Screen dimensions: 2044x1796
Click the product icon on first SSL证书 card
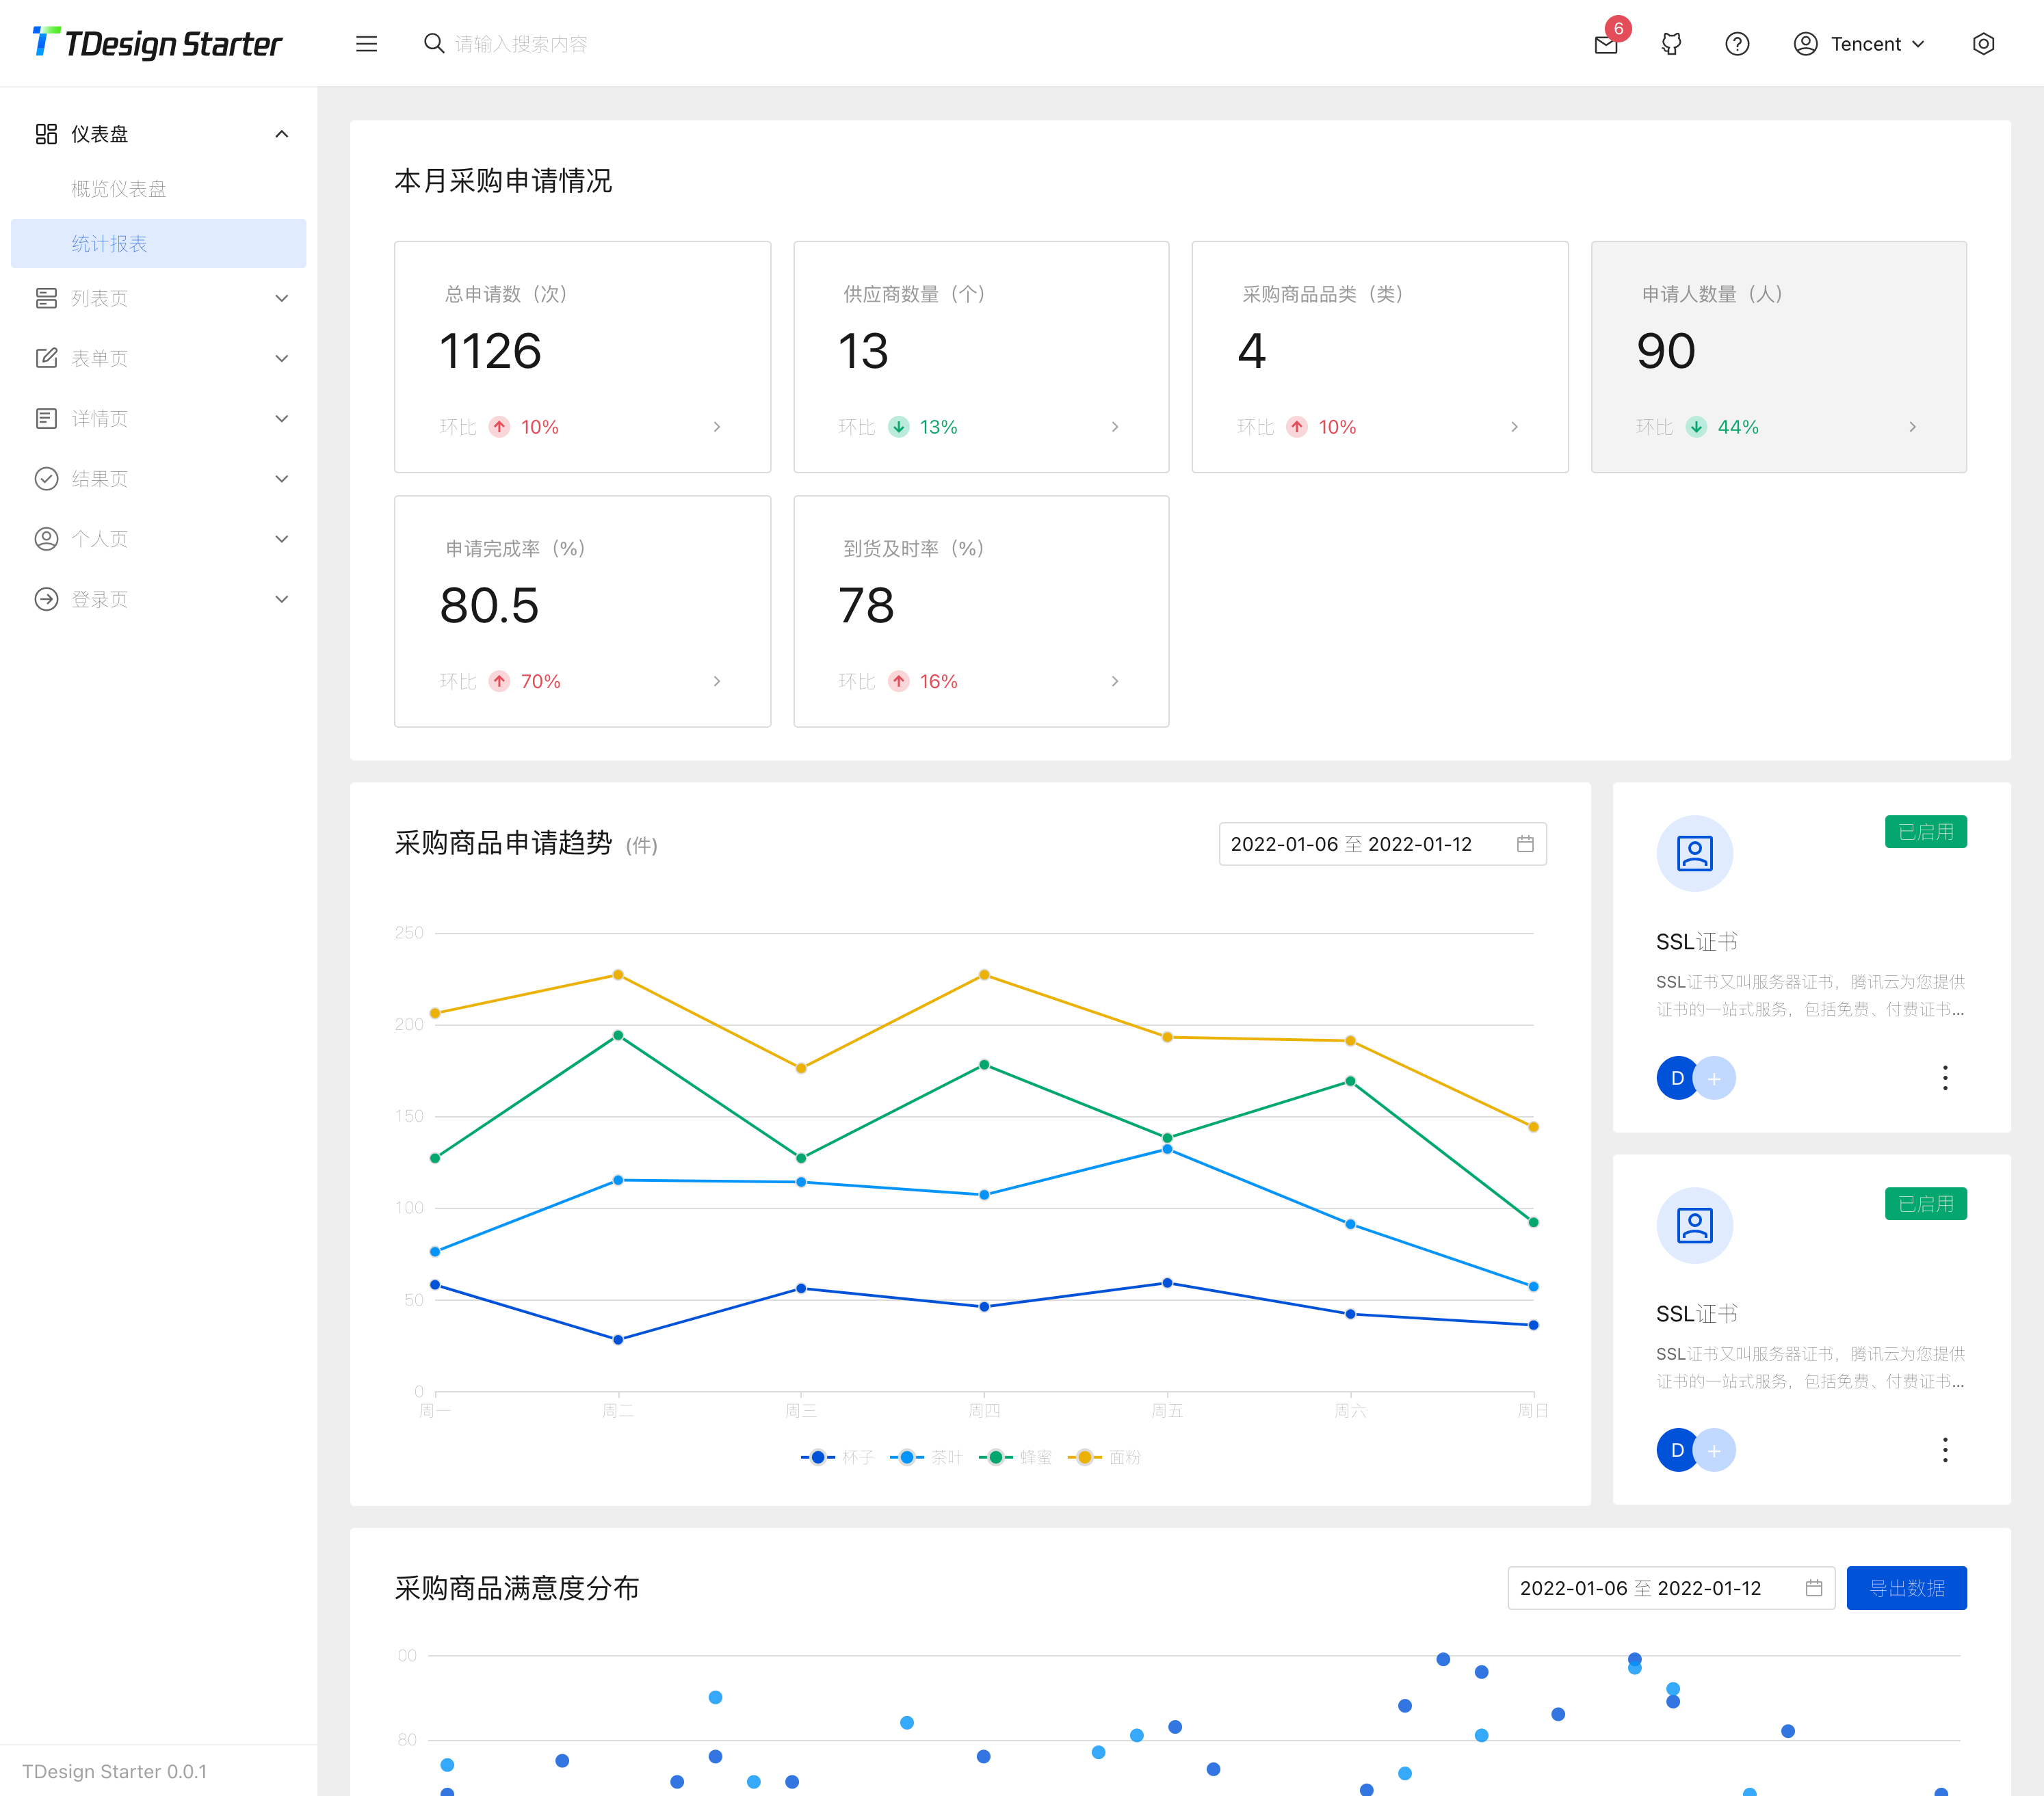click(1694, 853)
